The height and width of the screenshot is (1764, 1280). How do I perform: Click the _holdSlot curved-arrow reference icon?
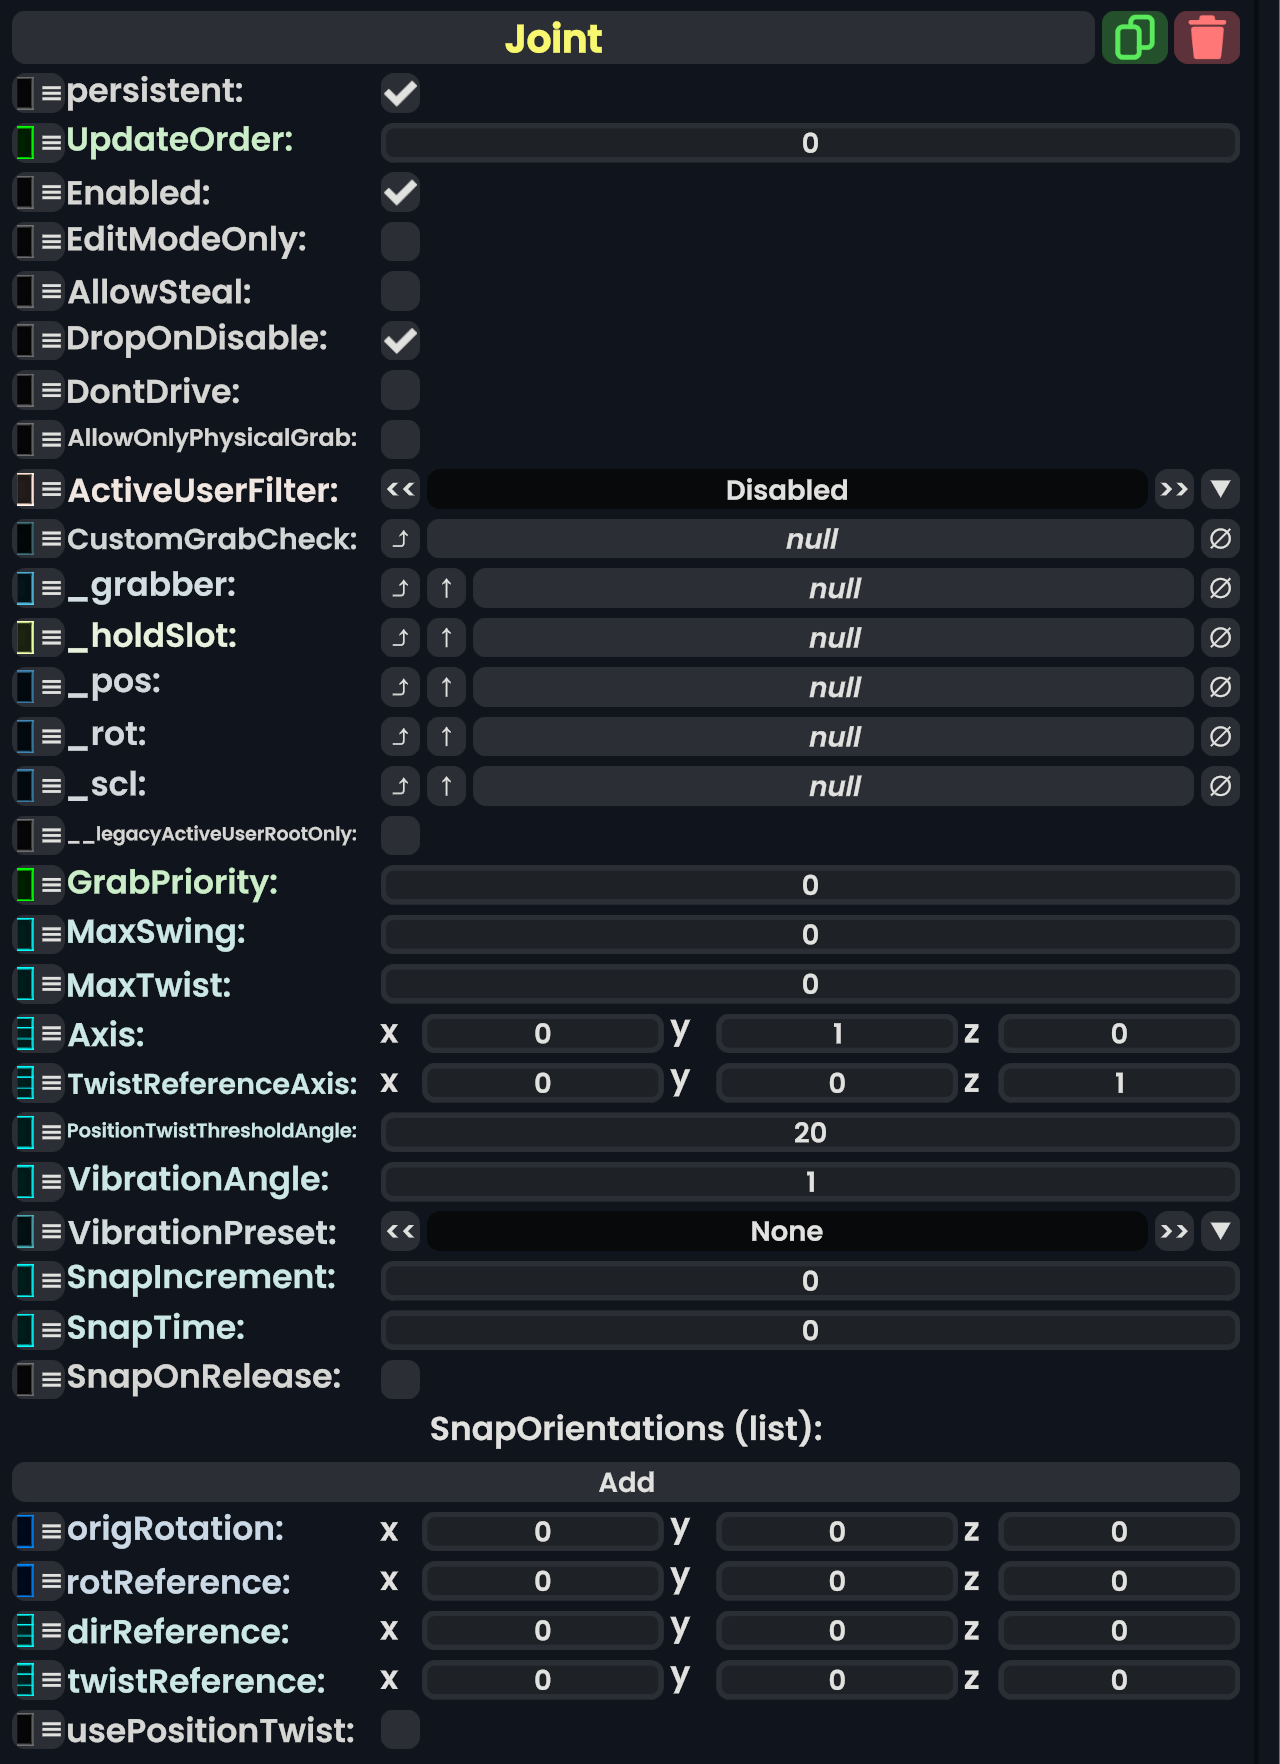(400, 638)
